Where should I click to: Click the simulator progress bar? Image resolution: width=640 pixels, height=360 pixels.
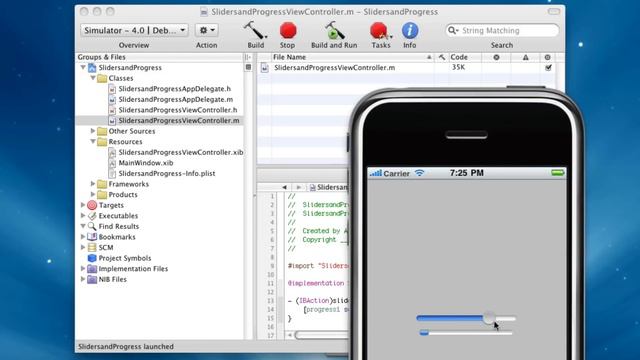point(466,333)
